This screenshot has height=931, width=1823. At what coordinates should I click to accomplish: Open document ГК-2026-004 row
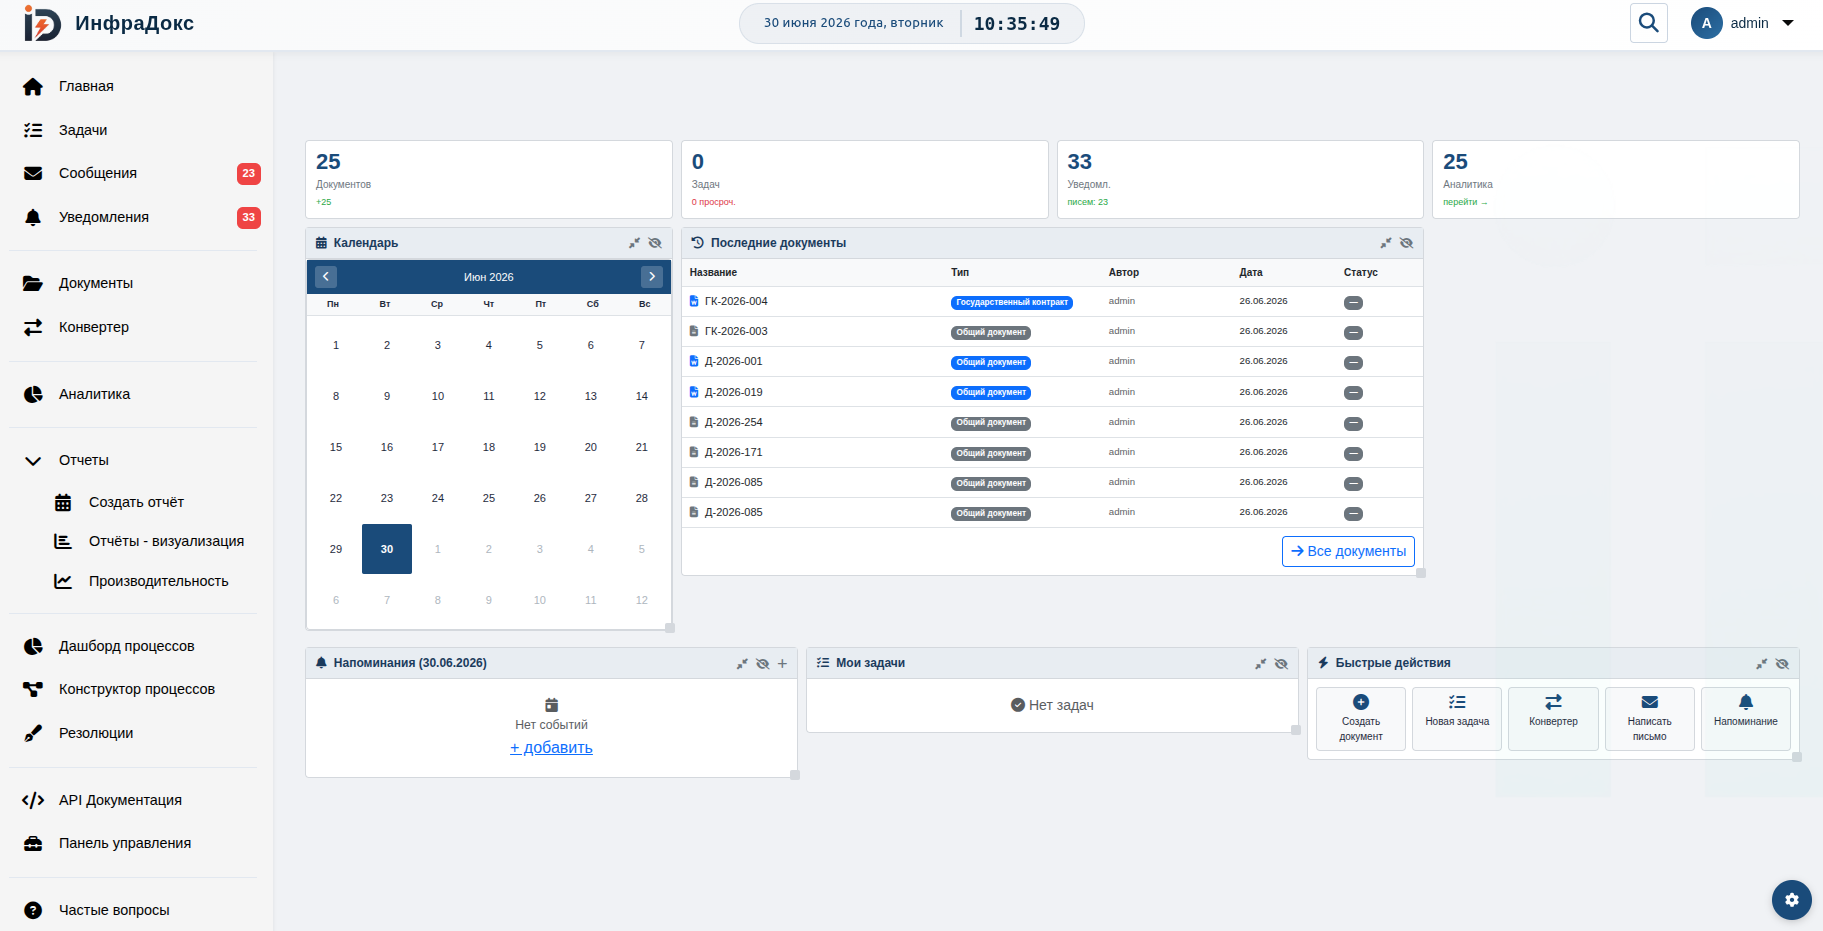coord(1052,301)
